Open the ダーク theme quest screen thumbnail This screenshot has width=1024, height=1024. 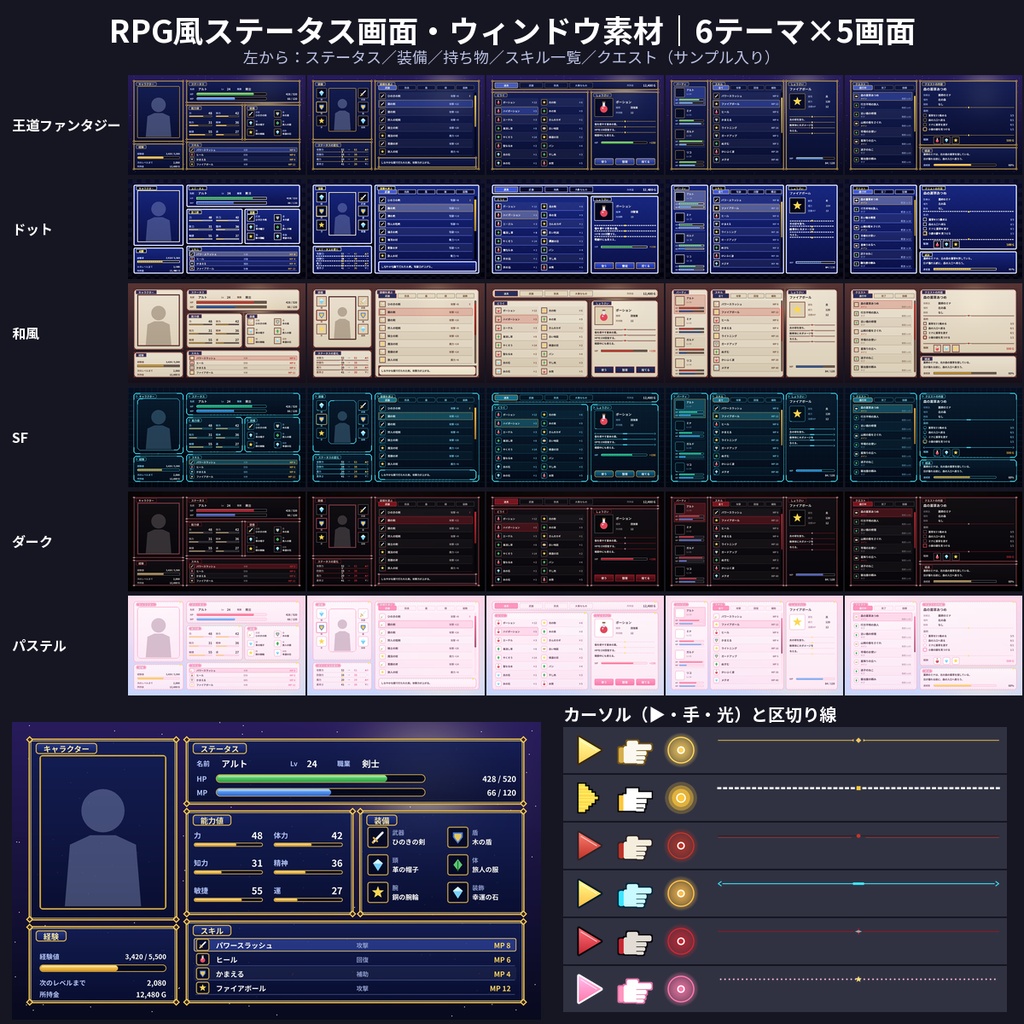[x=933, y=541]
